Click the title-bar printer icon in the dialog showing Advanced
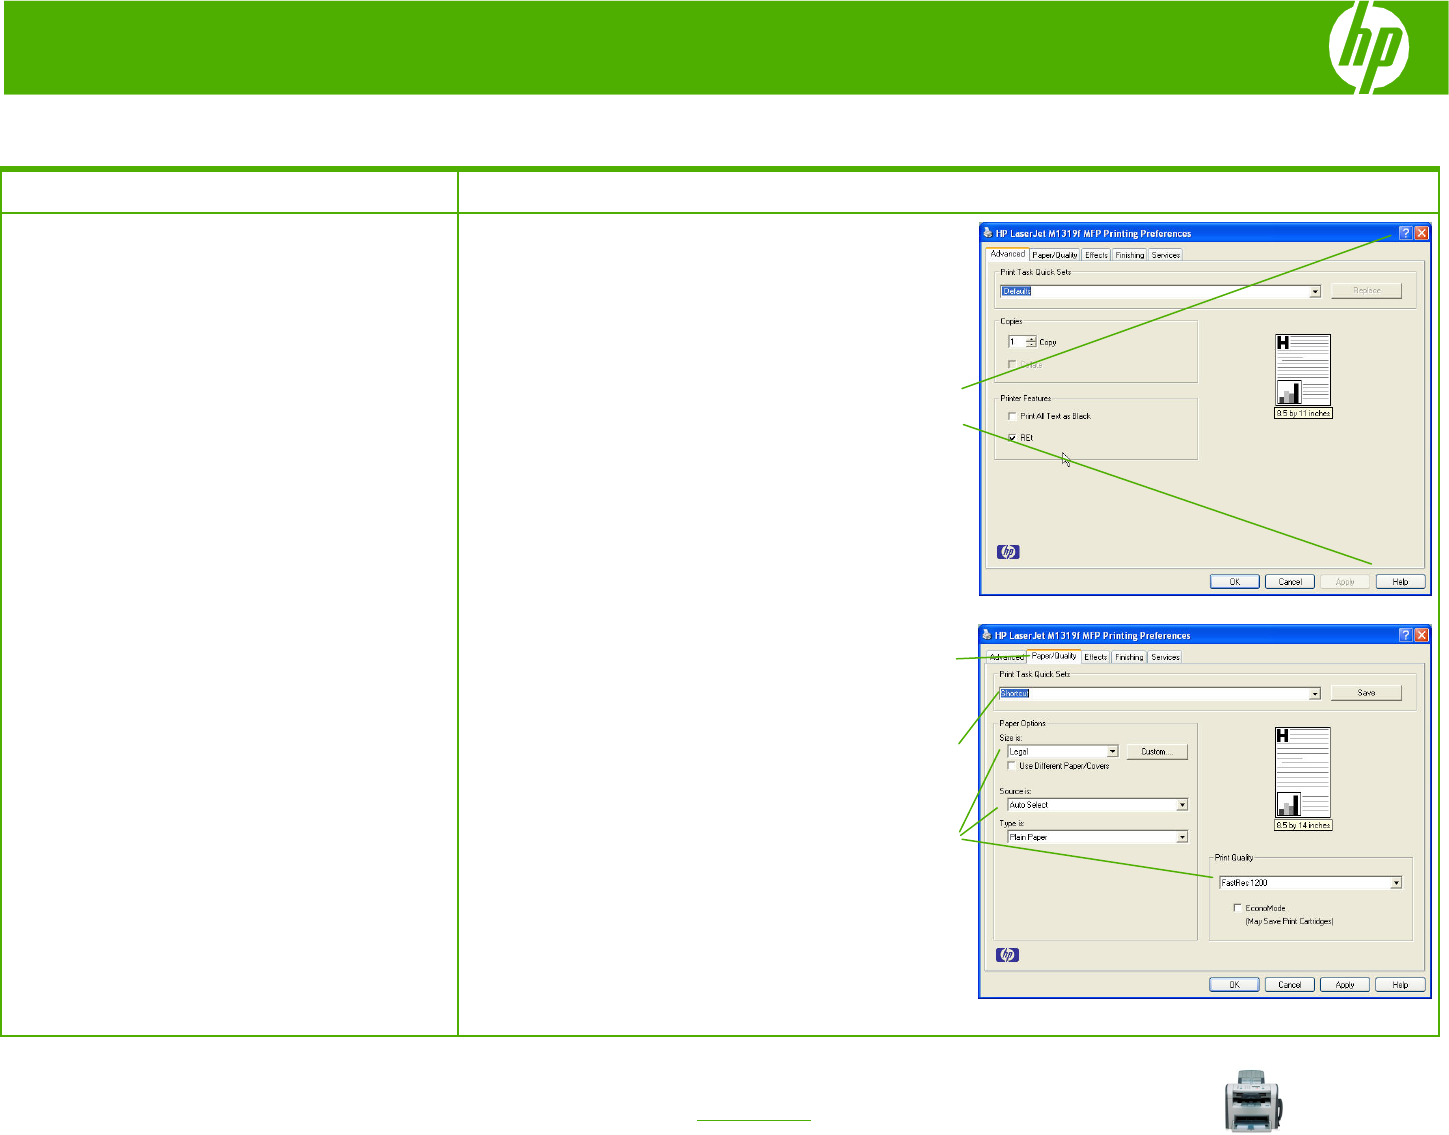 point(987,233)
